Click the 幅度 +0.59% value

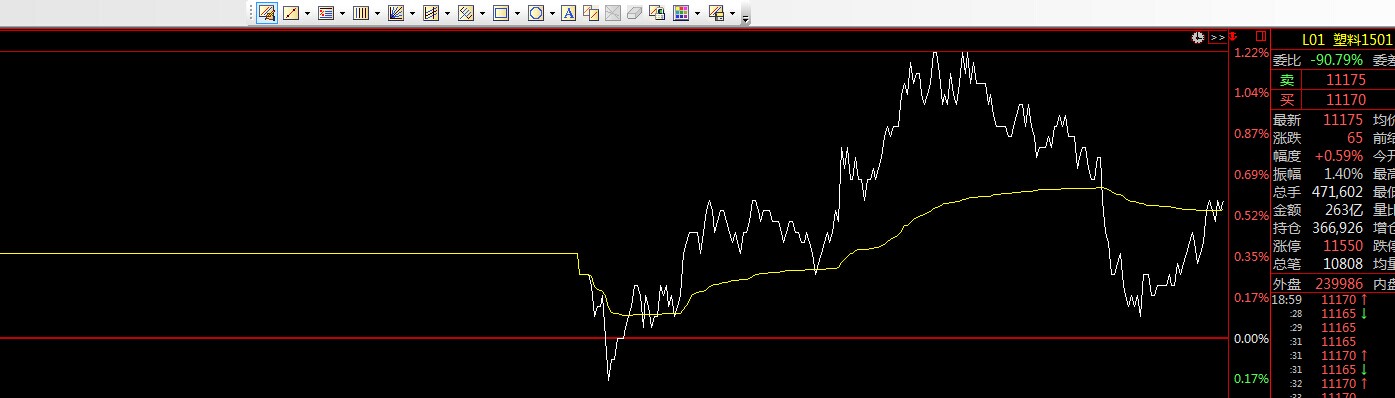point(1338,157)
